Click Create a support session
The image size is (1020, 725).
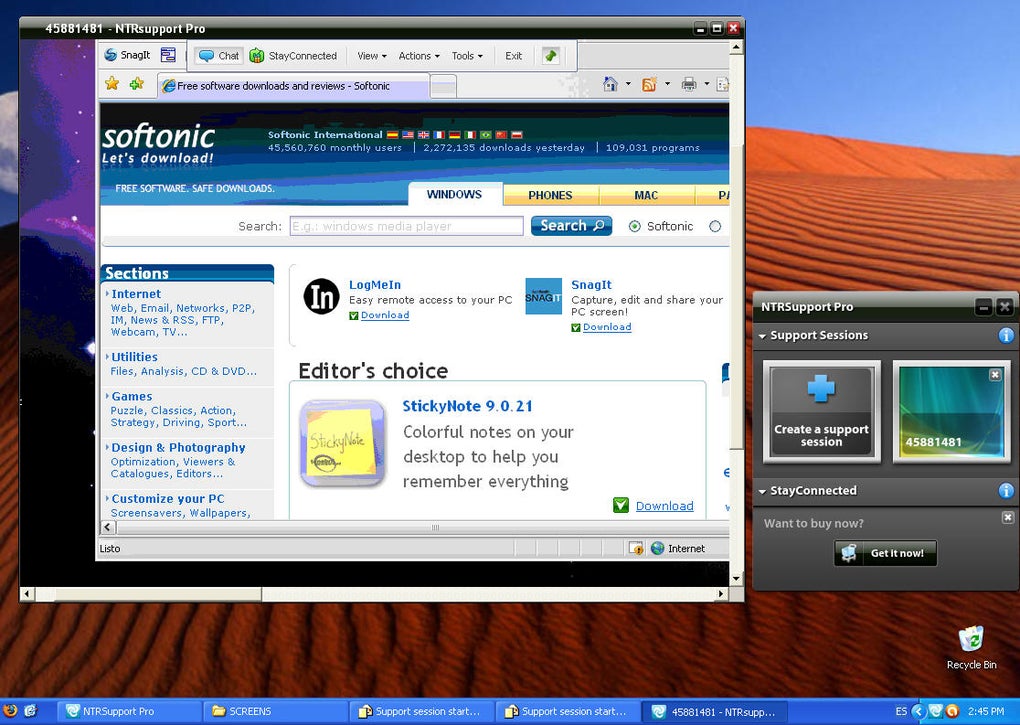tap(822, 412)
